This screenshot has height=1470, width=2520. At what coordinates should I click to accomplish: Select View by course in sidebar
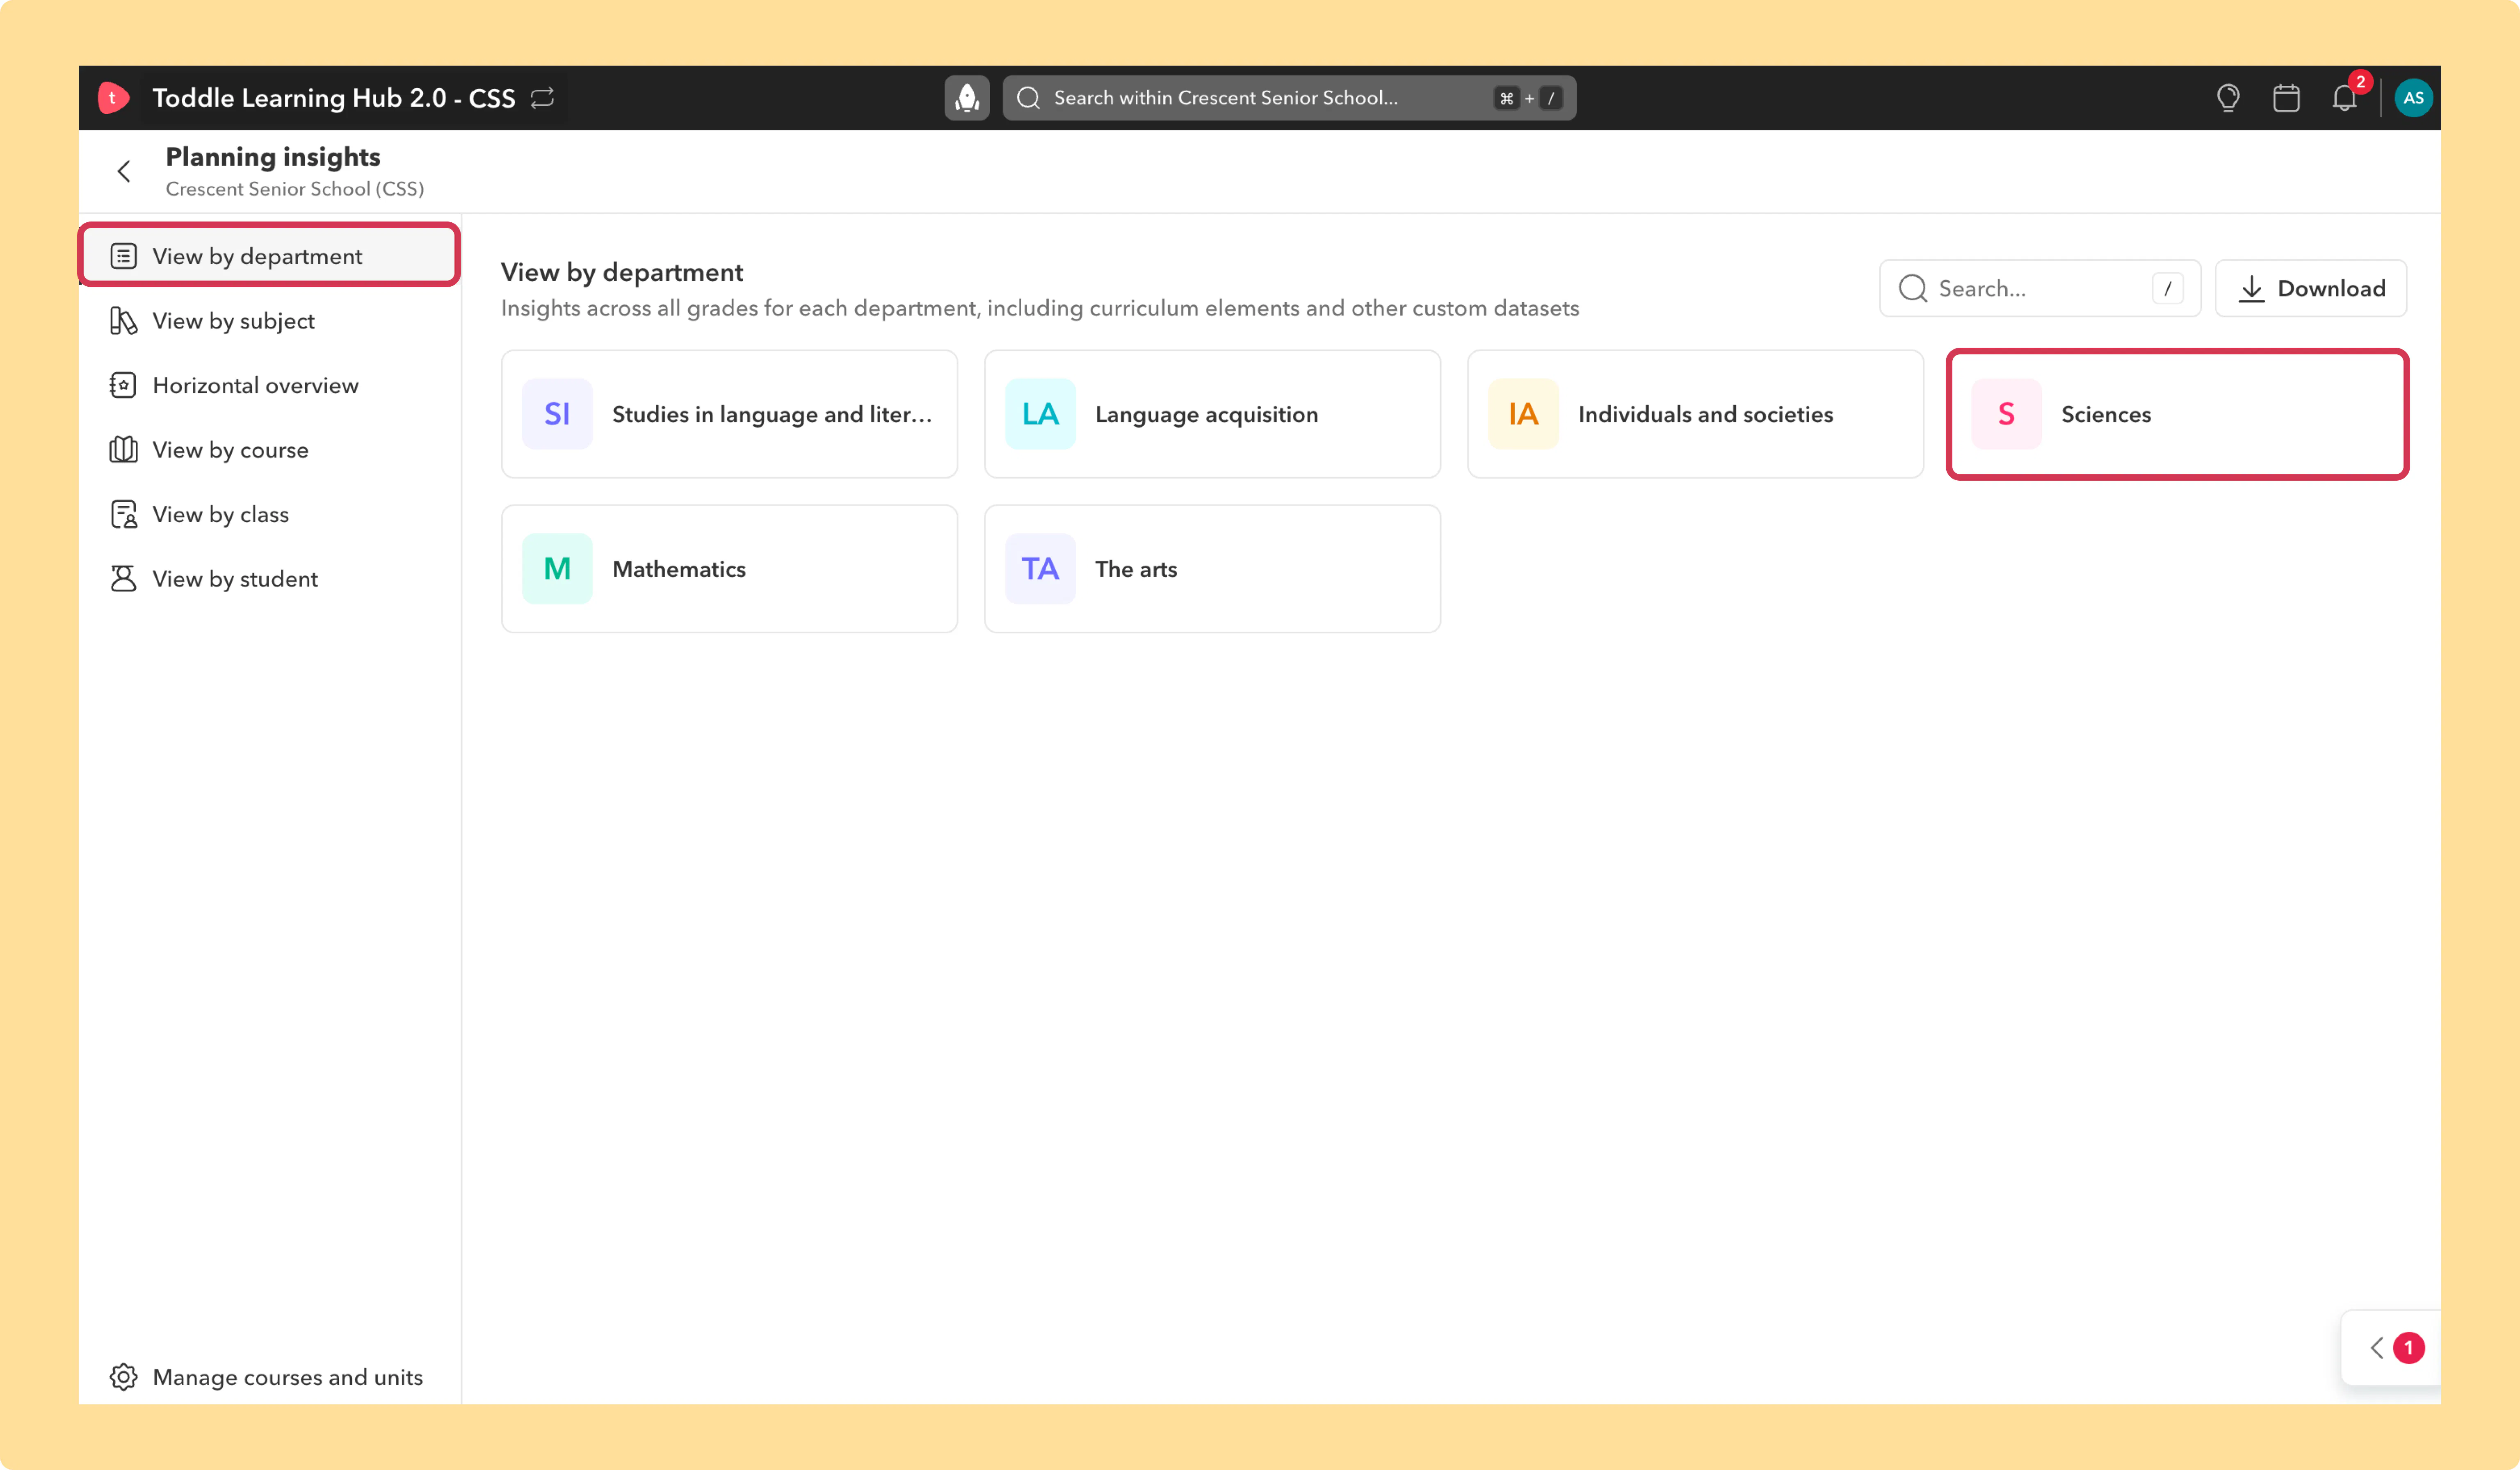269,450
